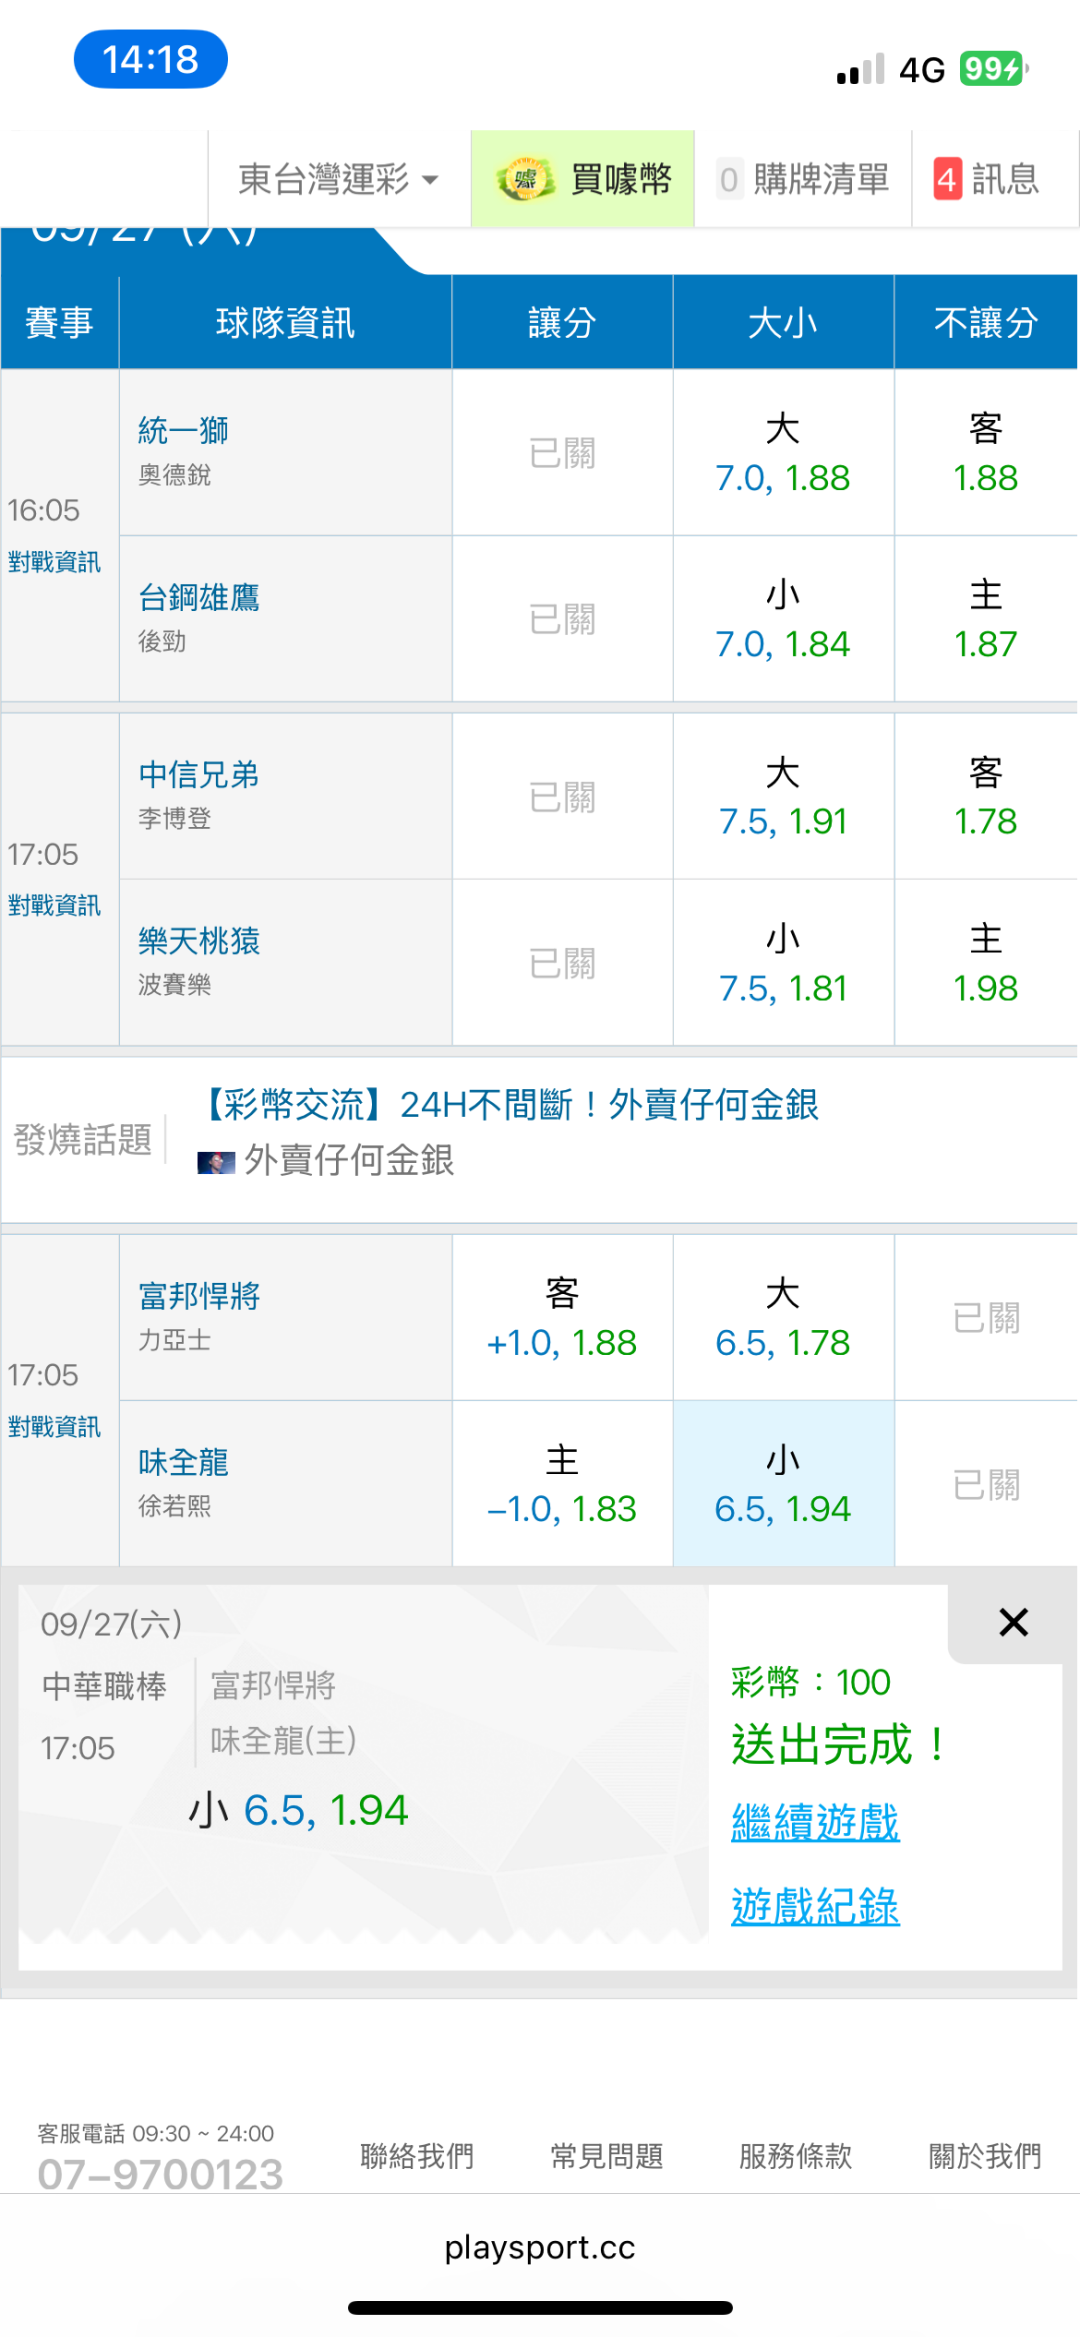The width and height of the screenshot is (1080, 2337).
Task: Select 主 -1.0, 1.83 for 味全龍
Action: click(x=562, y=1484)
